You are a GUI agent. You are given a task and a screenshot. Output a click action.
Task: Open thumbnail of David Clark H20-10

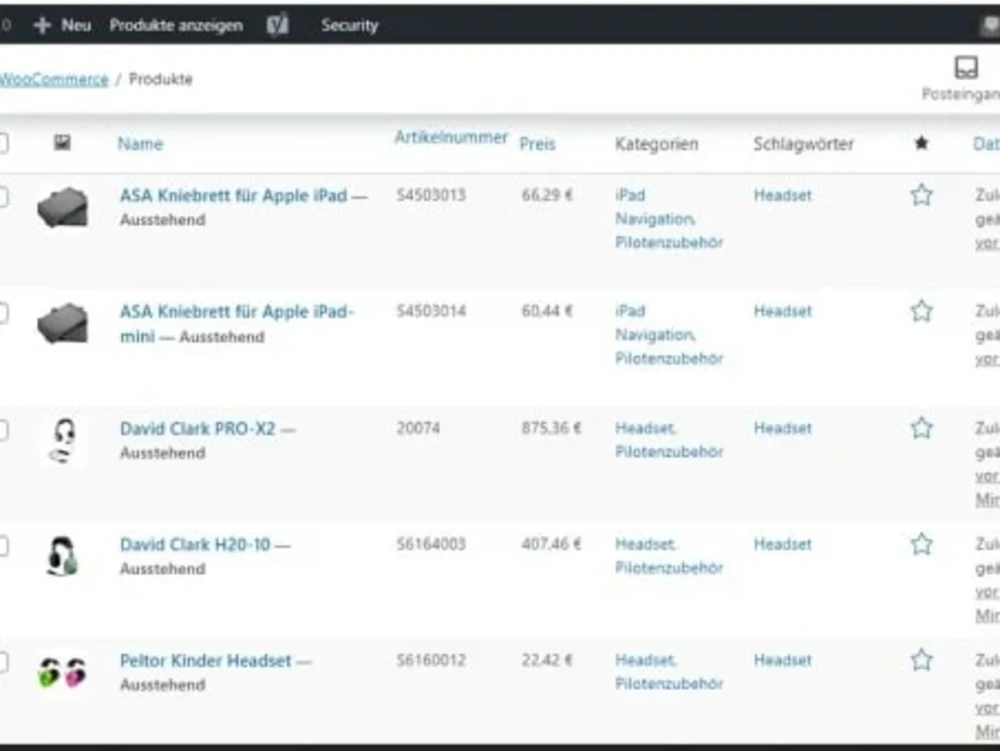[x=62, y=556]
